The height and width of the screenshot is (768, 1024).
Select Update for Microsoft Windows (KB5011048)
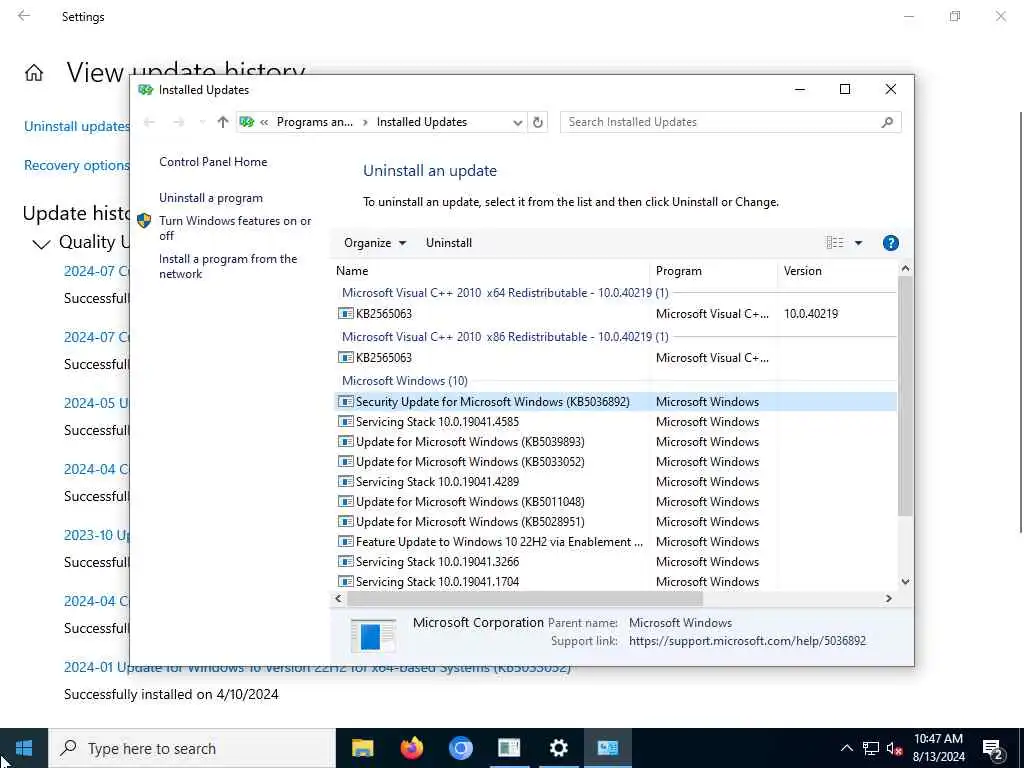(x=615, y=502)
